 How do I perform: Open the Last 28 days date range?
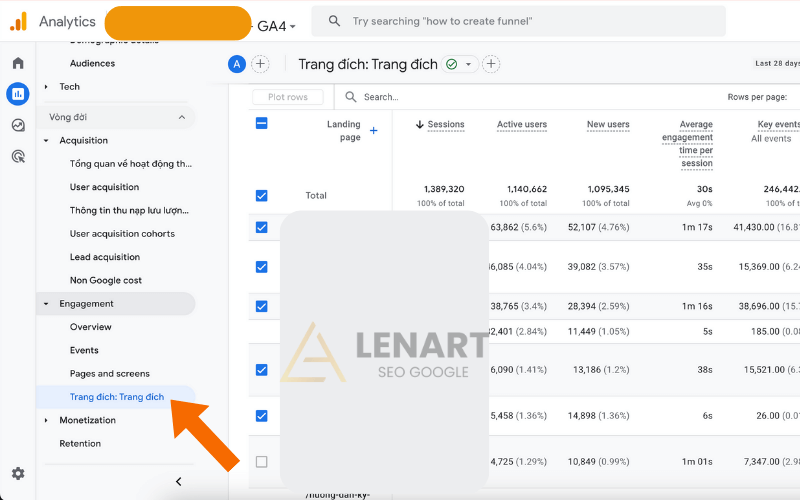point(777,63)
